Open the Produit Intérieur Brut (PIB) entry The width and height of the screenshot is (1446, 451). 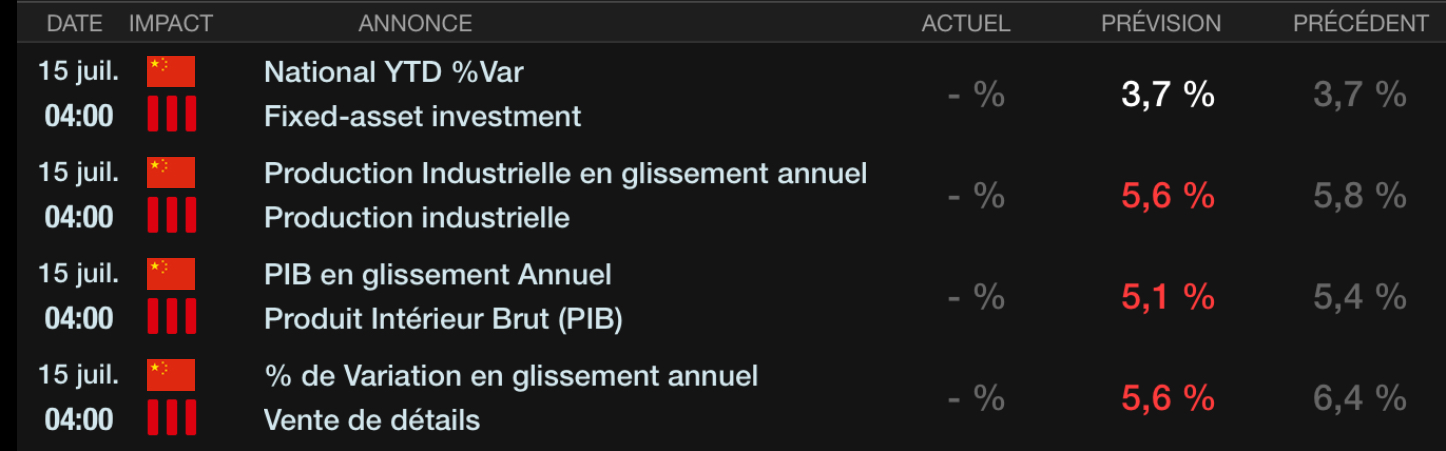(443, 318)
